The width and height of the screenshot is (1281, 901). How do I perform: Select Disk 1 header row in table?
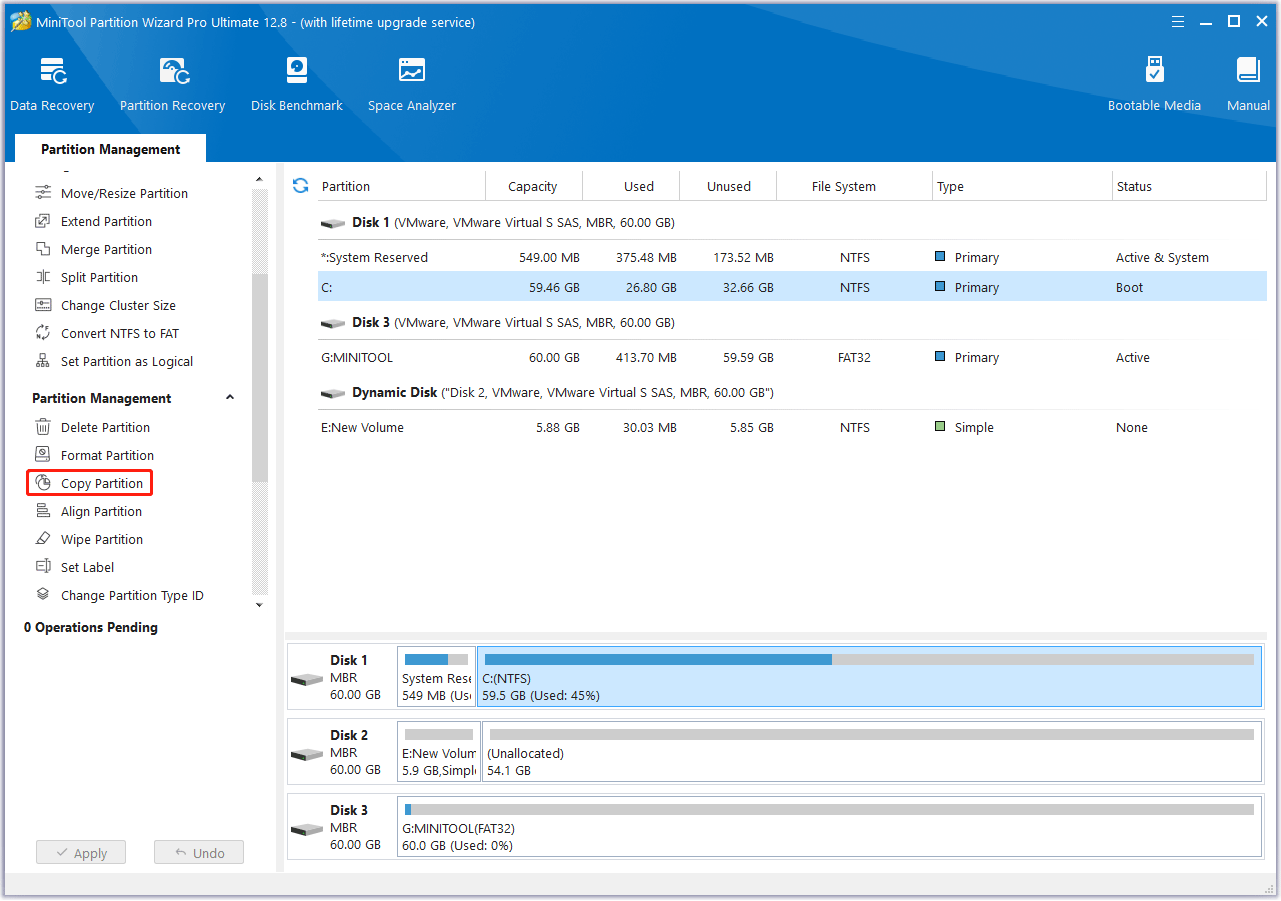tap(792, 222)
